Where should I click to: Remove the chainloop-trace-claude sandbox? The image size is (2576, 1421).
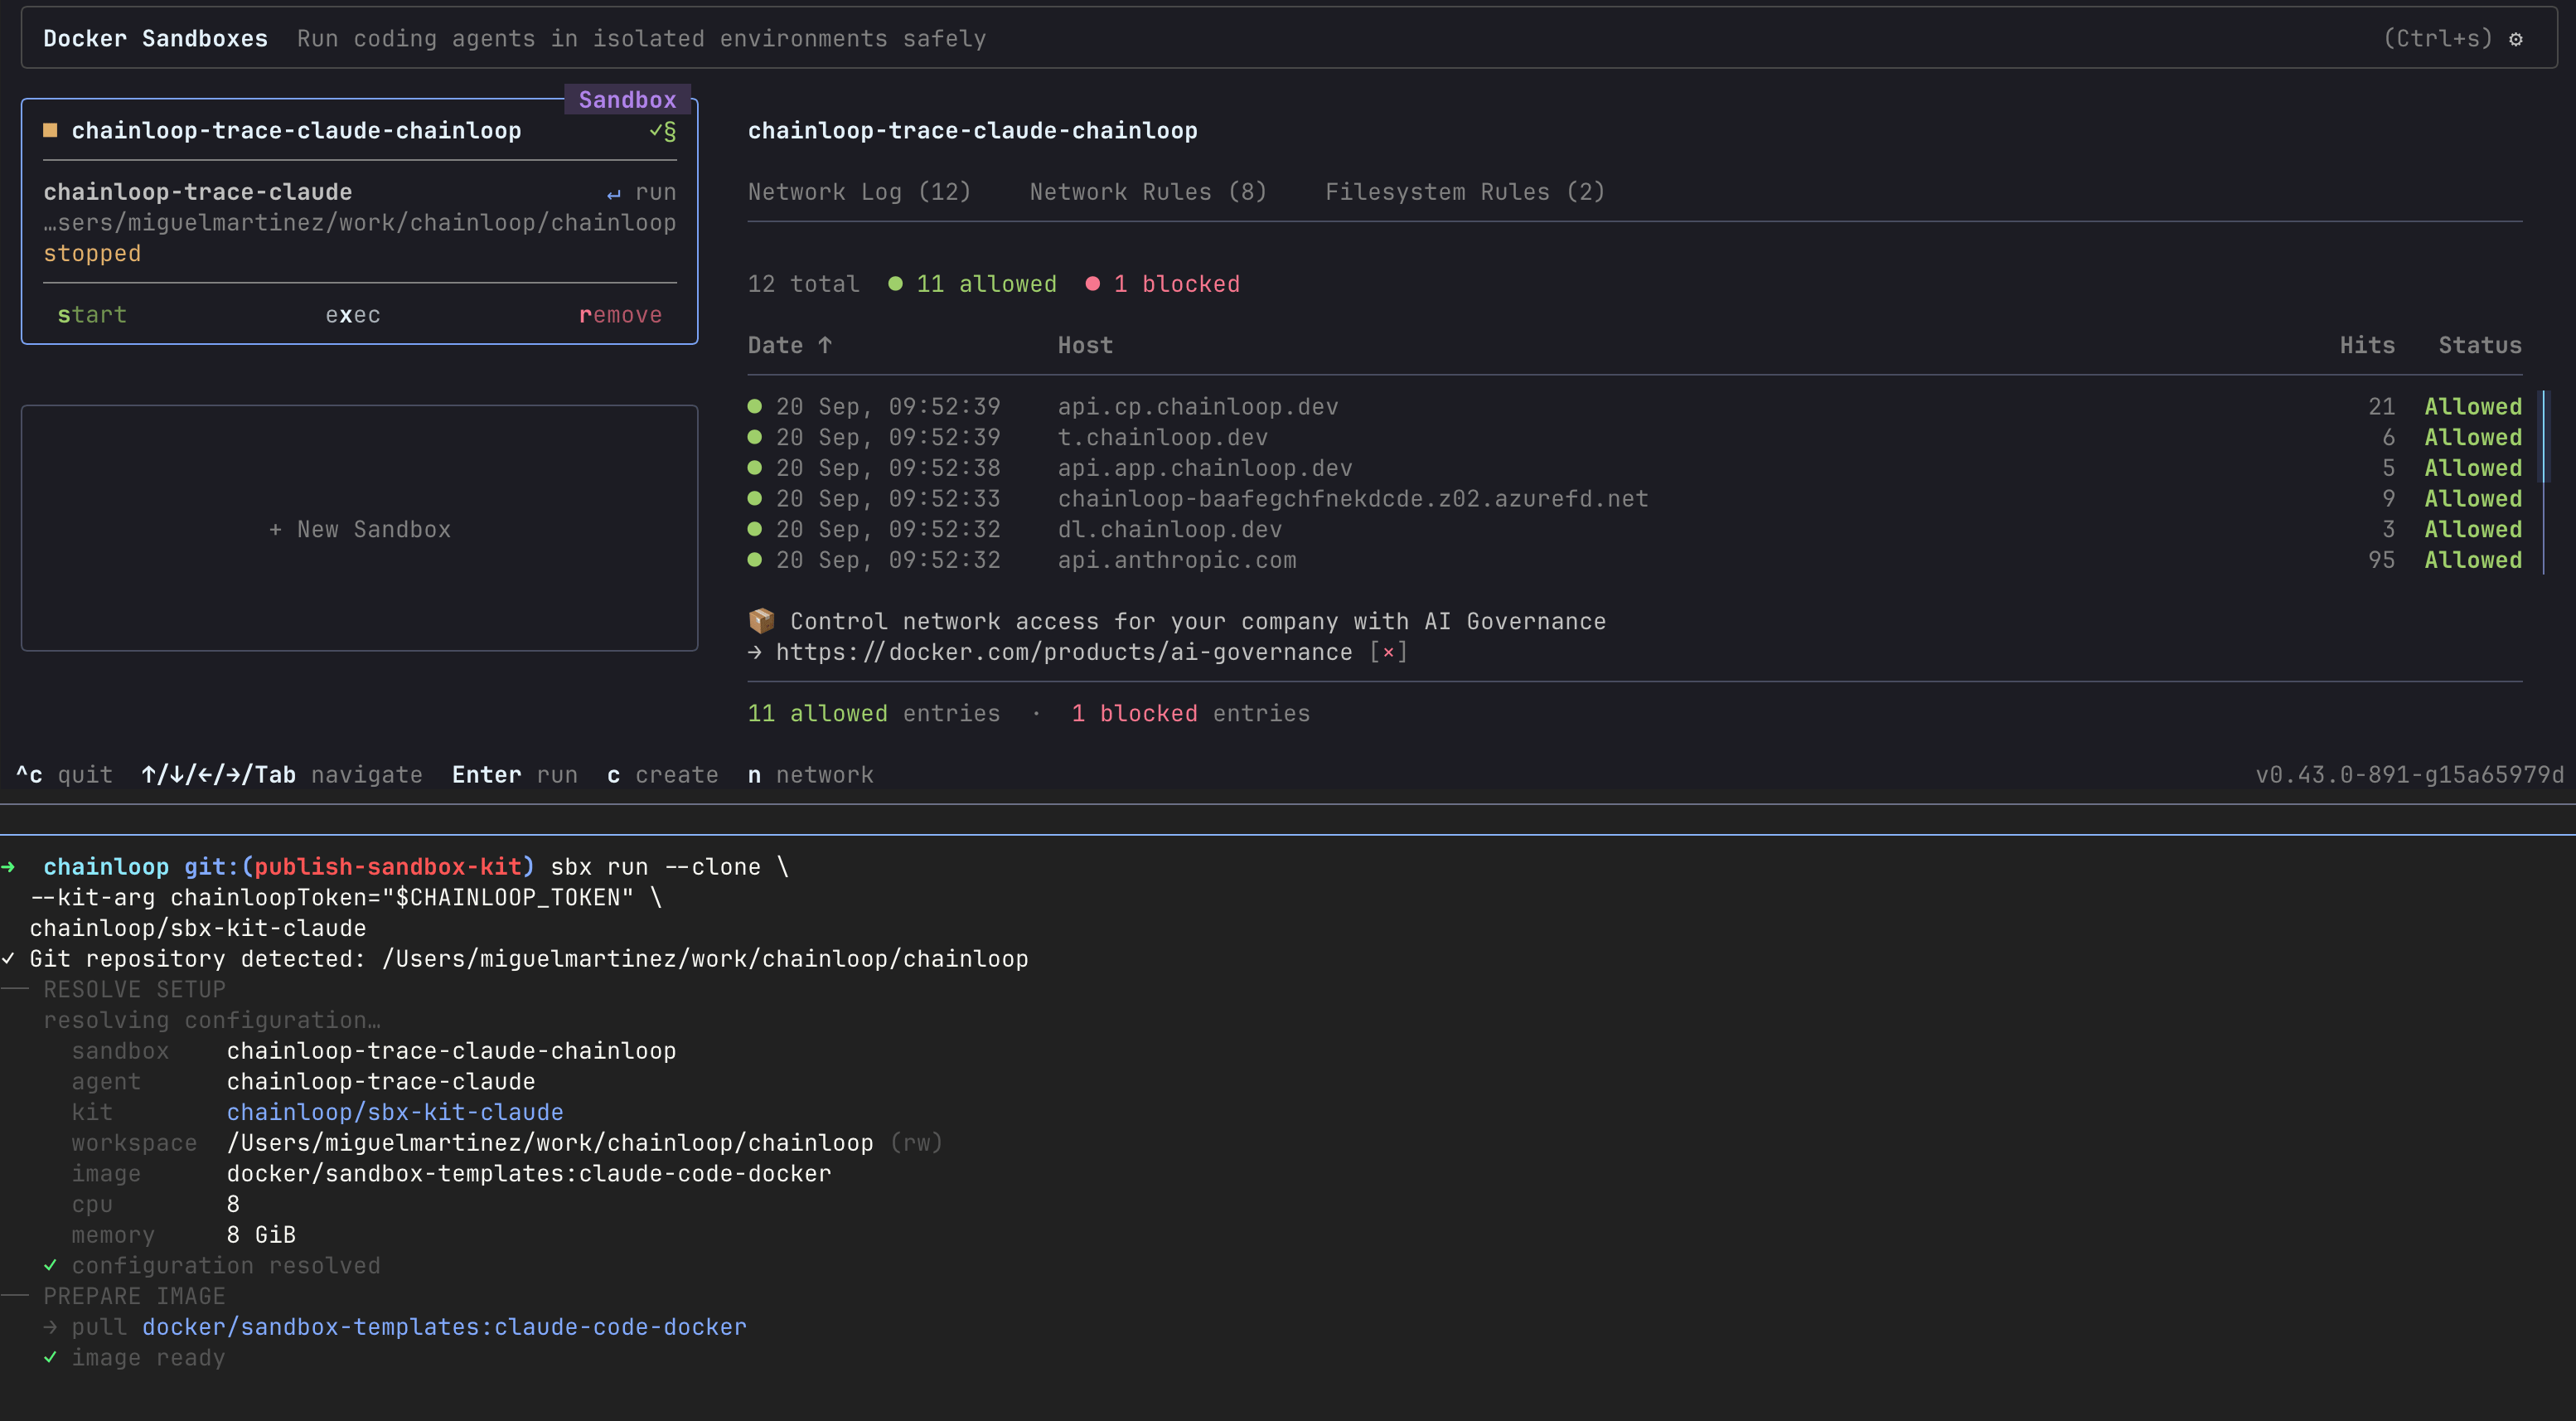coord(620,315)
